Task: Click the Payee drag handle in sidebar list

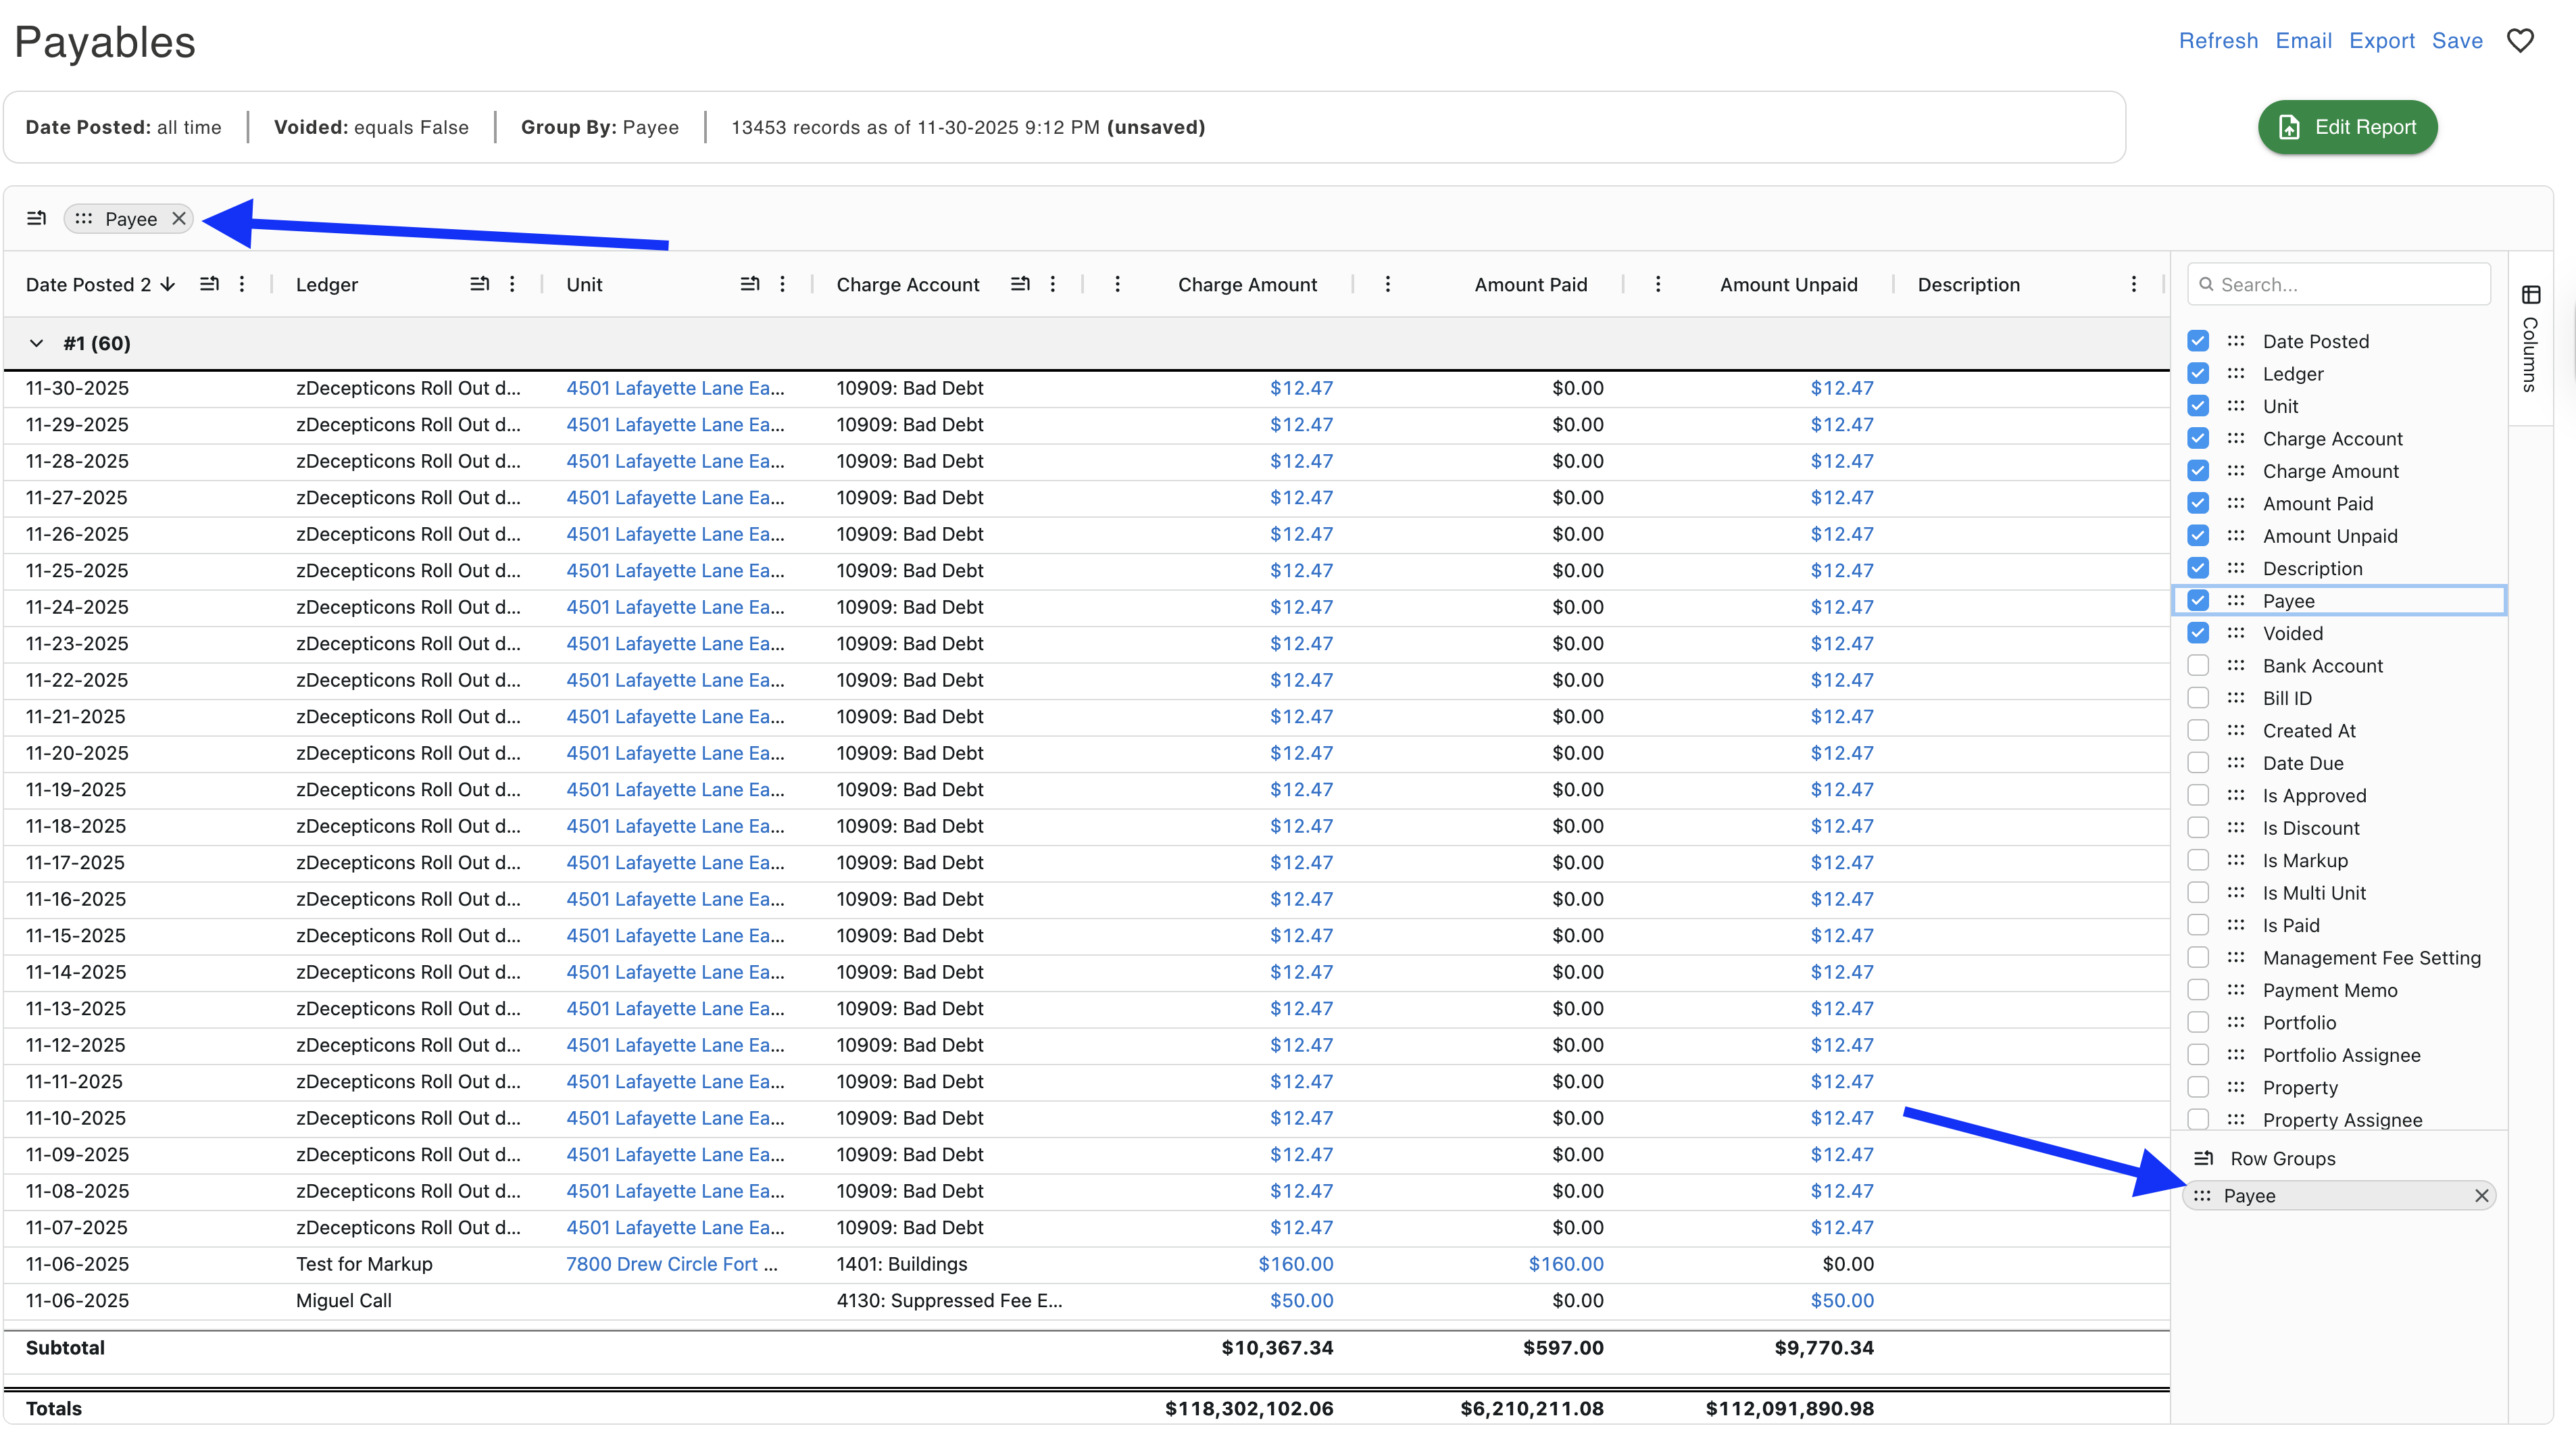Action: [2236, 601]
